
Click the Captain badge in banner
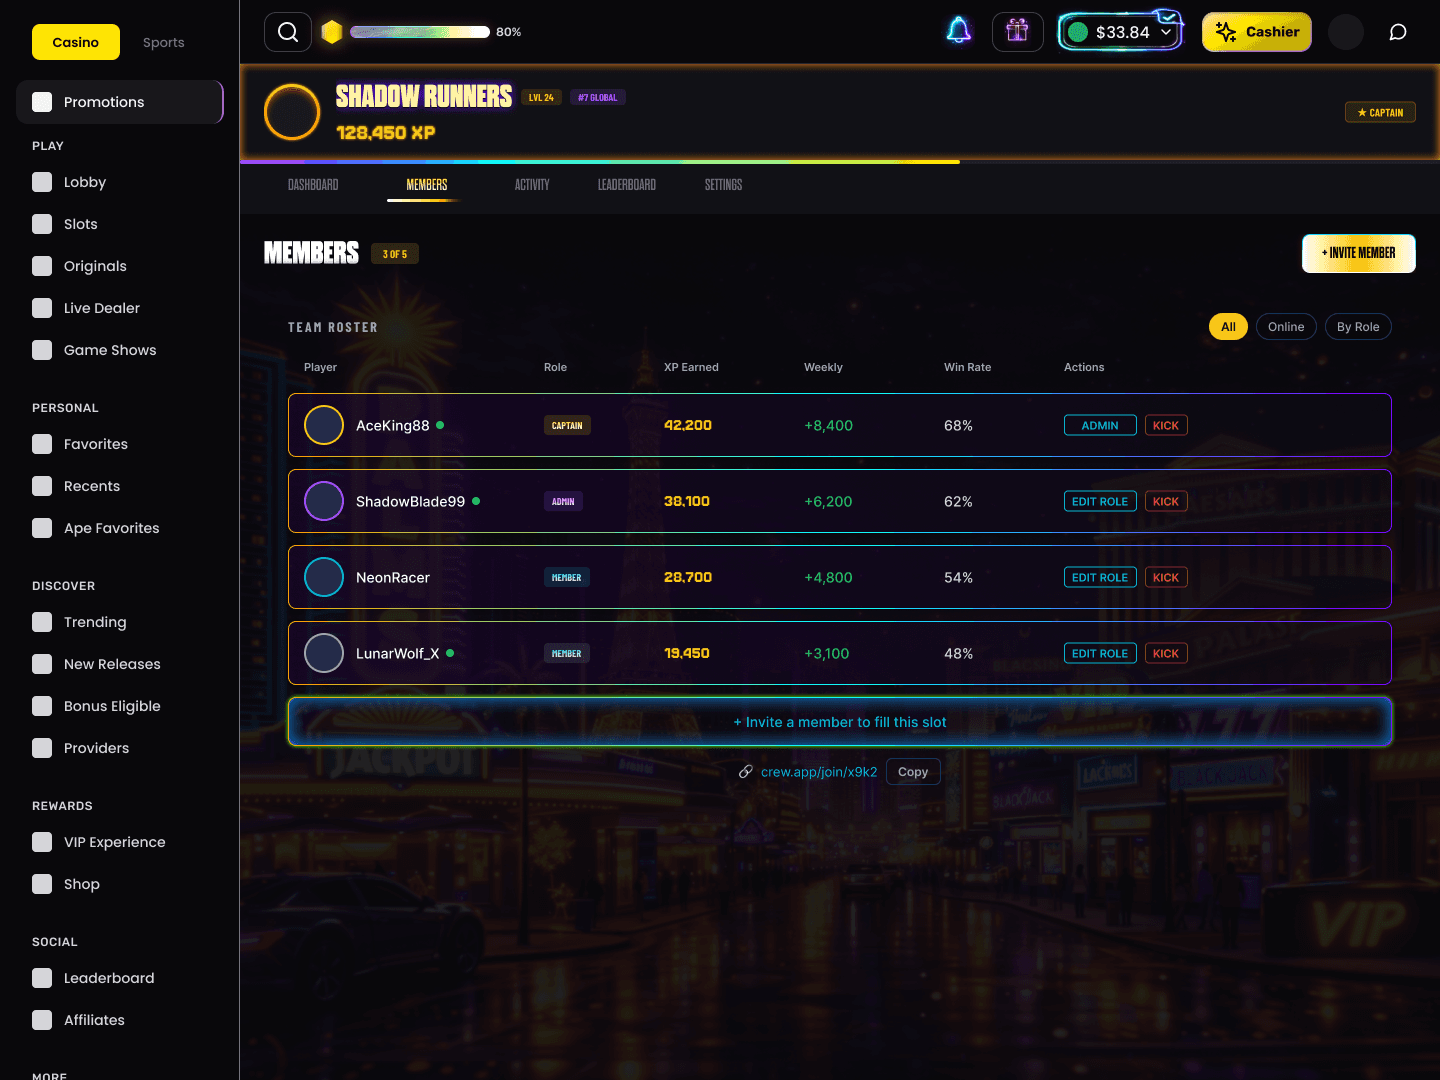(1380, 112)
